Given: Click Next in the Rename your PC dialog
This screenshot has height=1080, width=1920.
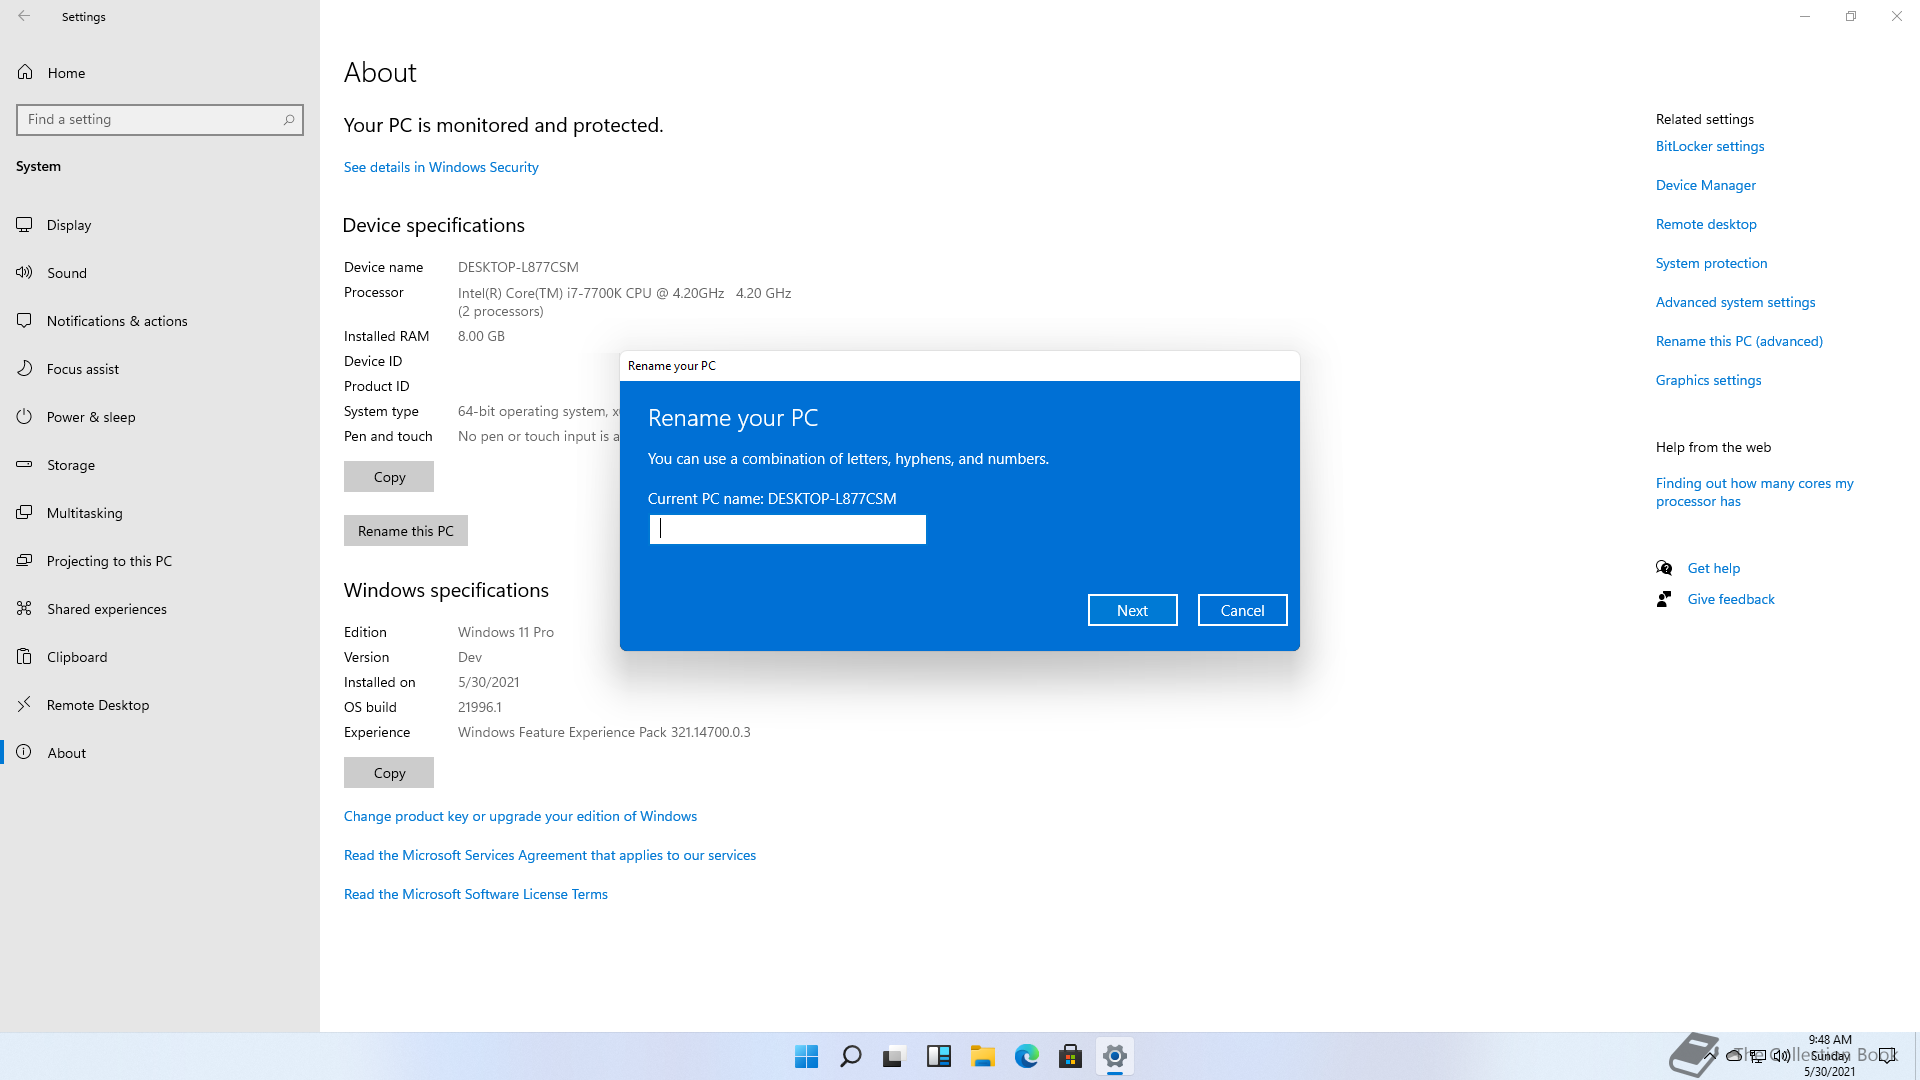Looking at the screenshot, I should click(1133, 610).
